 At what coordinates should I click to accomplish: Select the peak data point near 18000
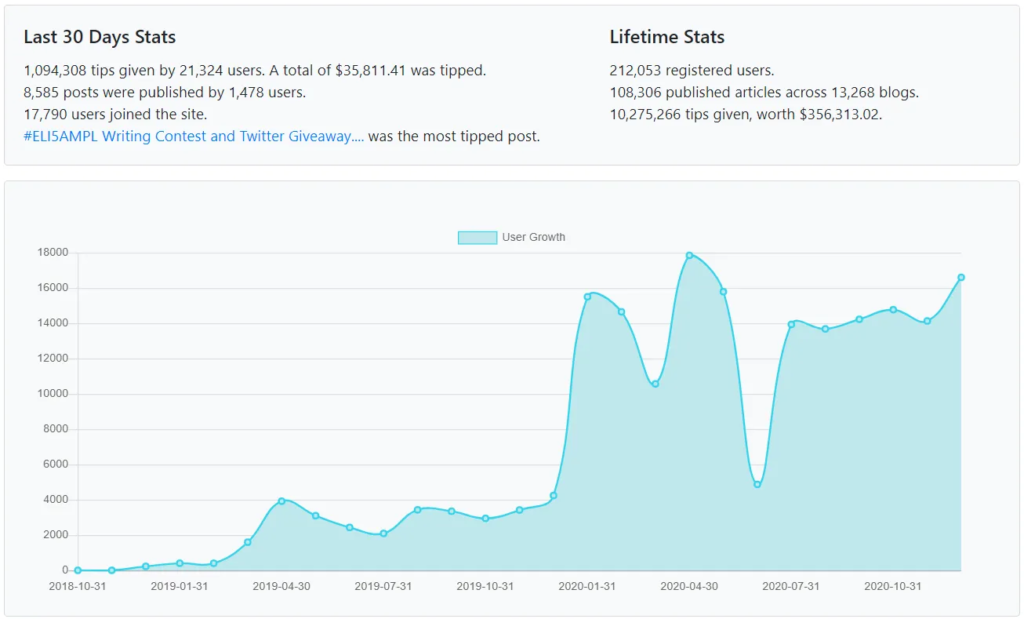[x=689, y=255]
